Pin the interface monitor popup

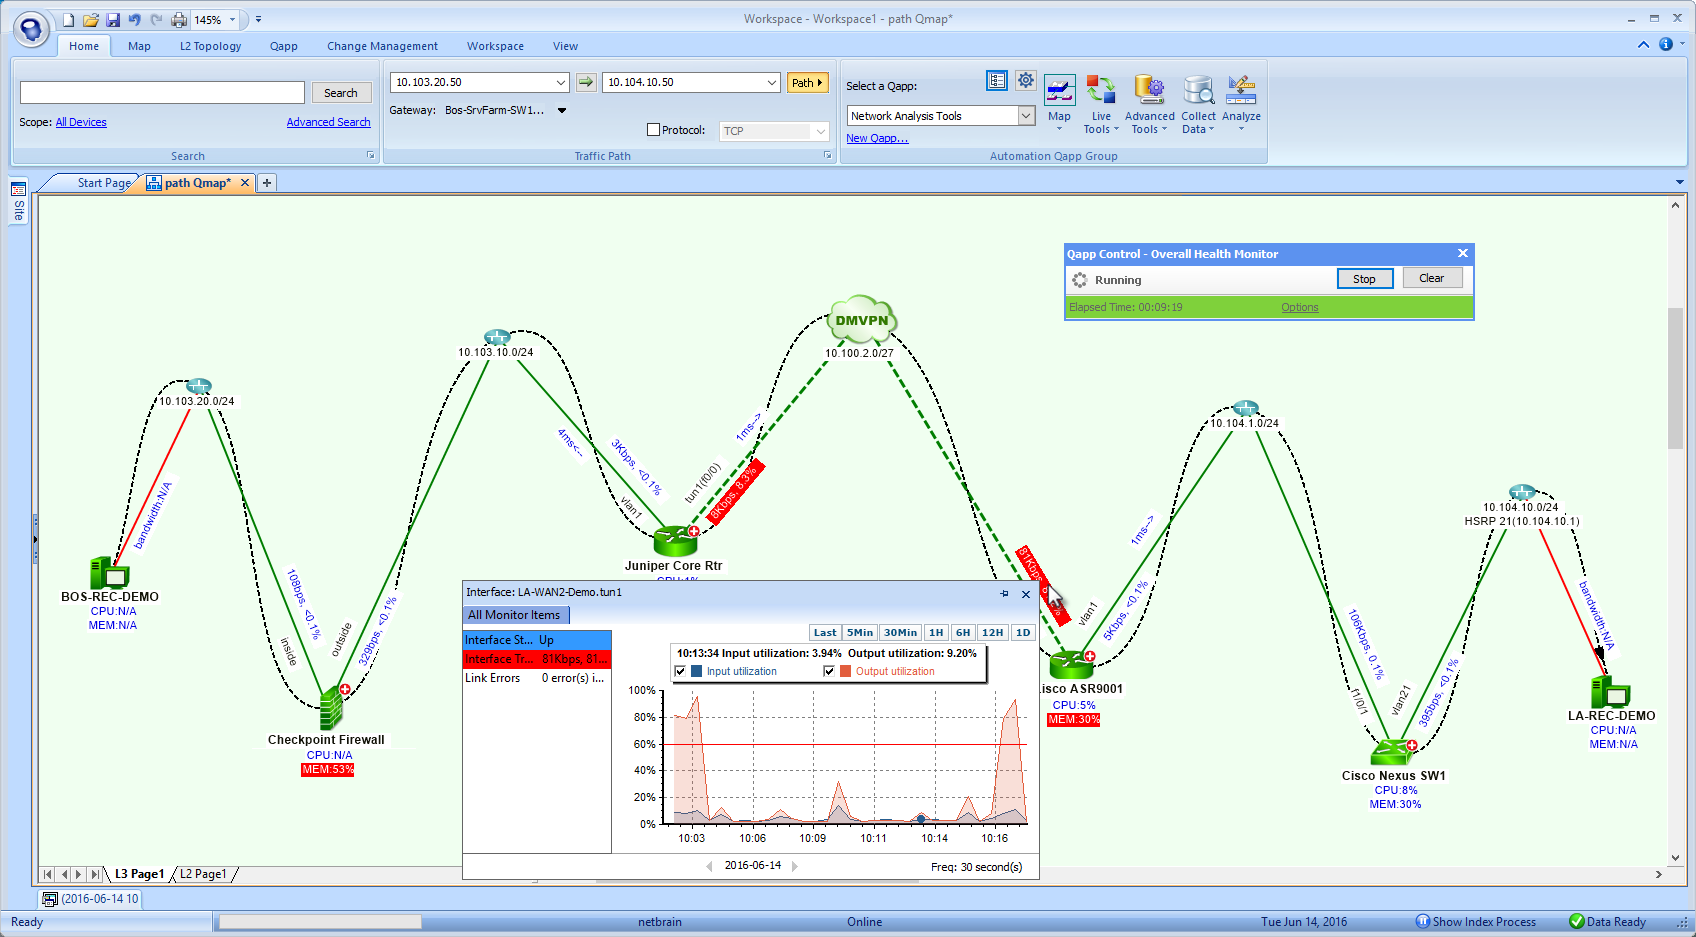1004,594
